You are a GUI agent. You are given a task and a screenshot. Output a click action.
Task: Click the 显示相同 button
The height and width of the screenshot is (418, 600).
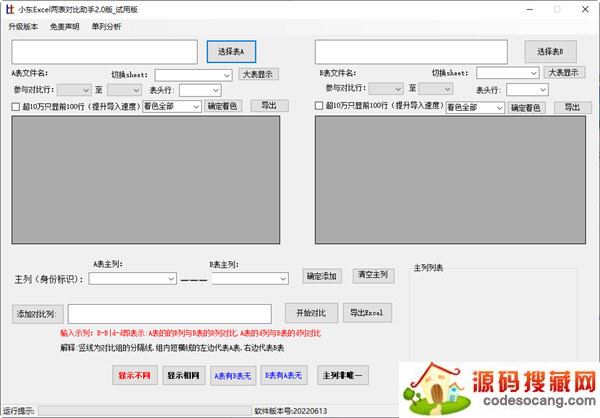click(184, 376)
